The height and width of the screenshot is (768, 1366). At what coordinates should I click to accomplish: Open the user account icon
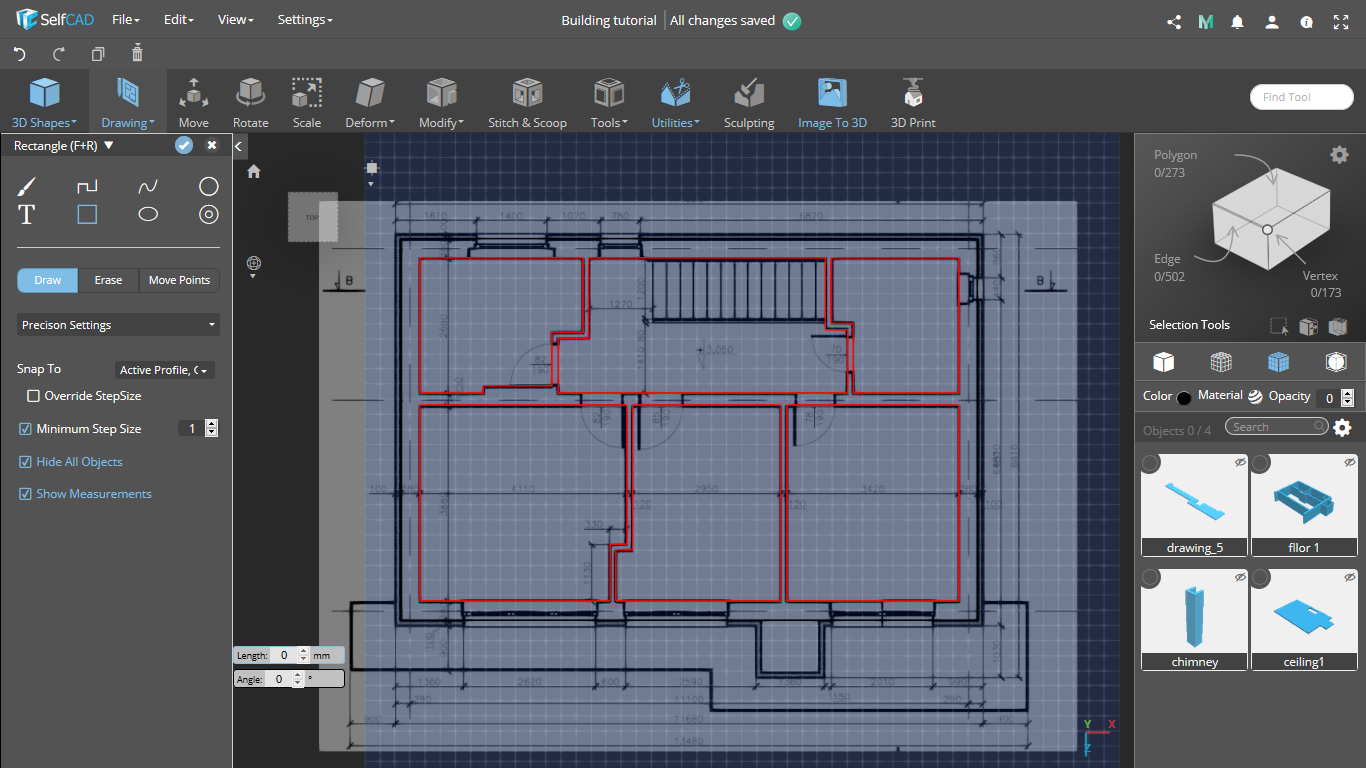pyautogui.click(x=1271, y=21)
